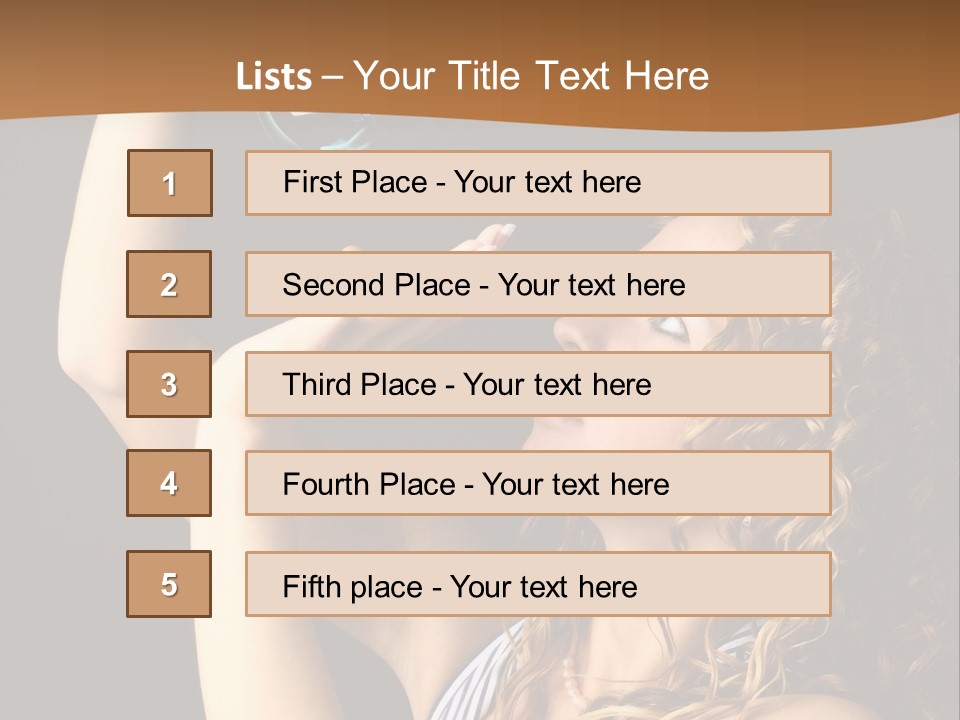Click the 'Fourth Place - Your text here' bar
Viewport: 960px width, 720px height.
(538, 483)
